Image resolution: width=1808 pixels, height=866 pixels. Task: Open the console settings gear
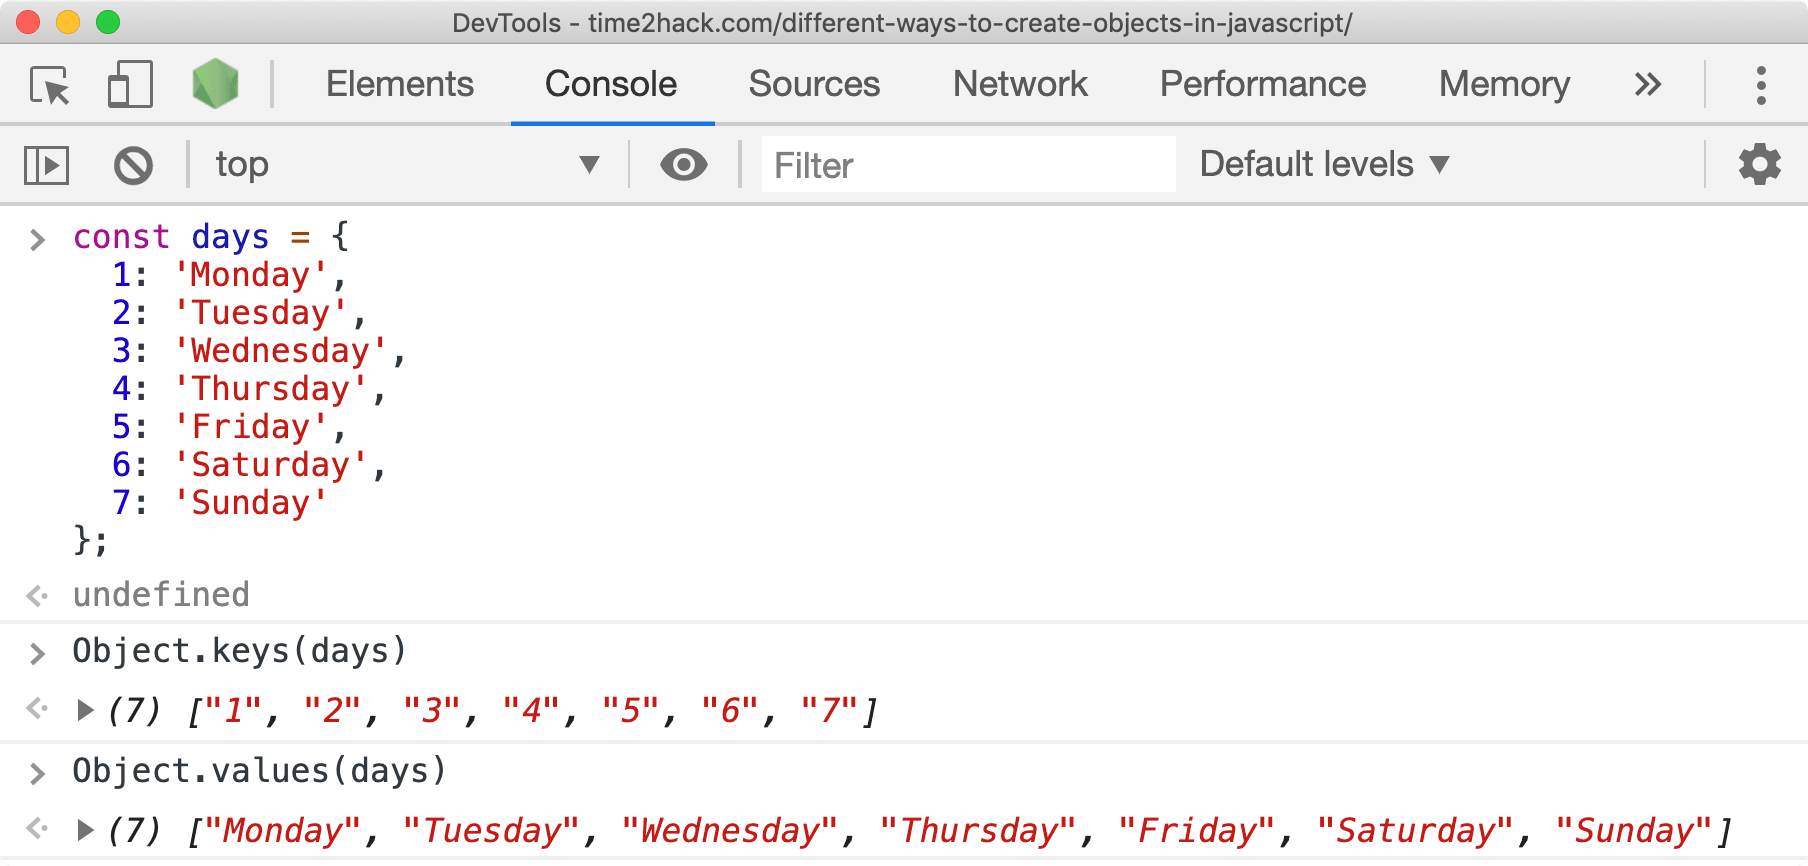point(1760,164)
